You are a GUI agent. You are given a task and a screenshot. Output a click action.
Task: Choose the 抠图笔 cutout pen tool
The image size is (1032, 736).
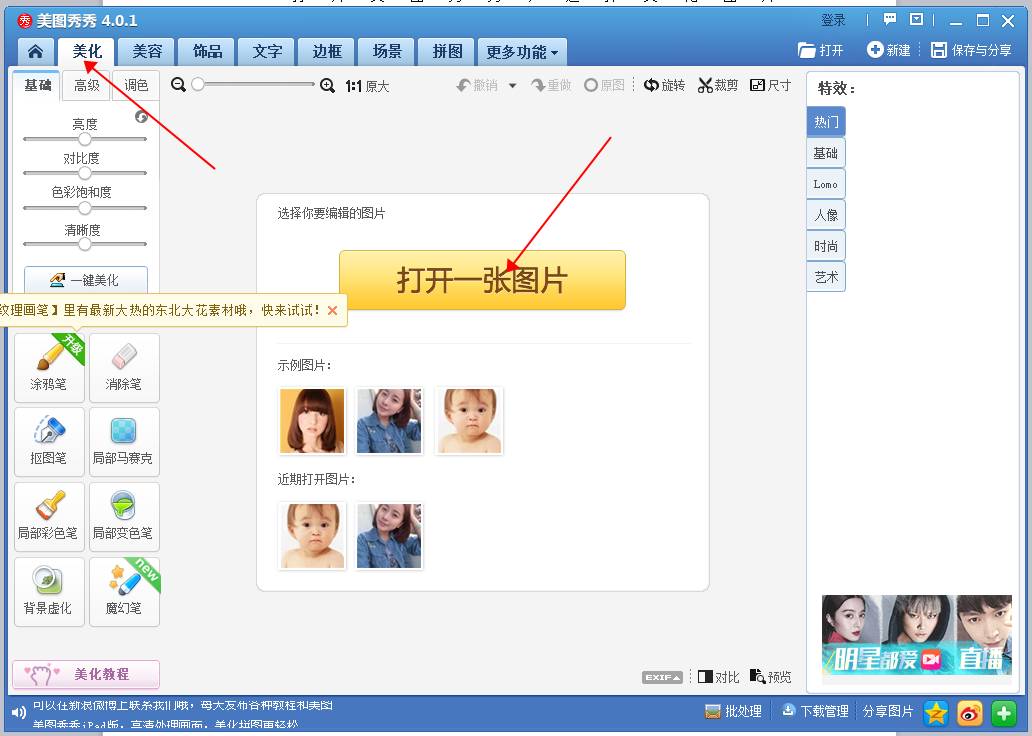tap(49, 441)
